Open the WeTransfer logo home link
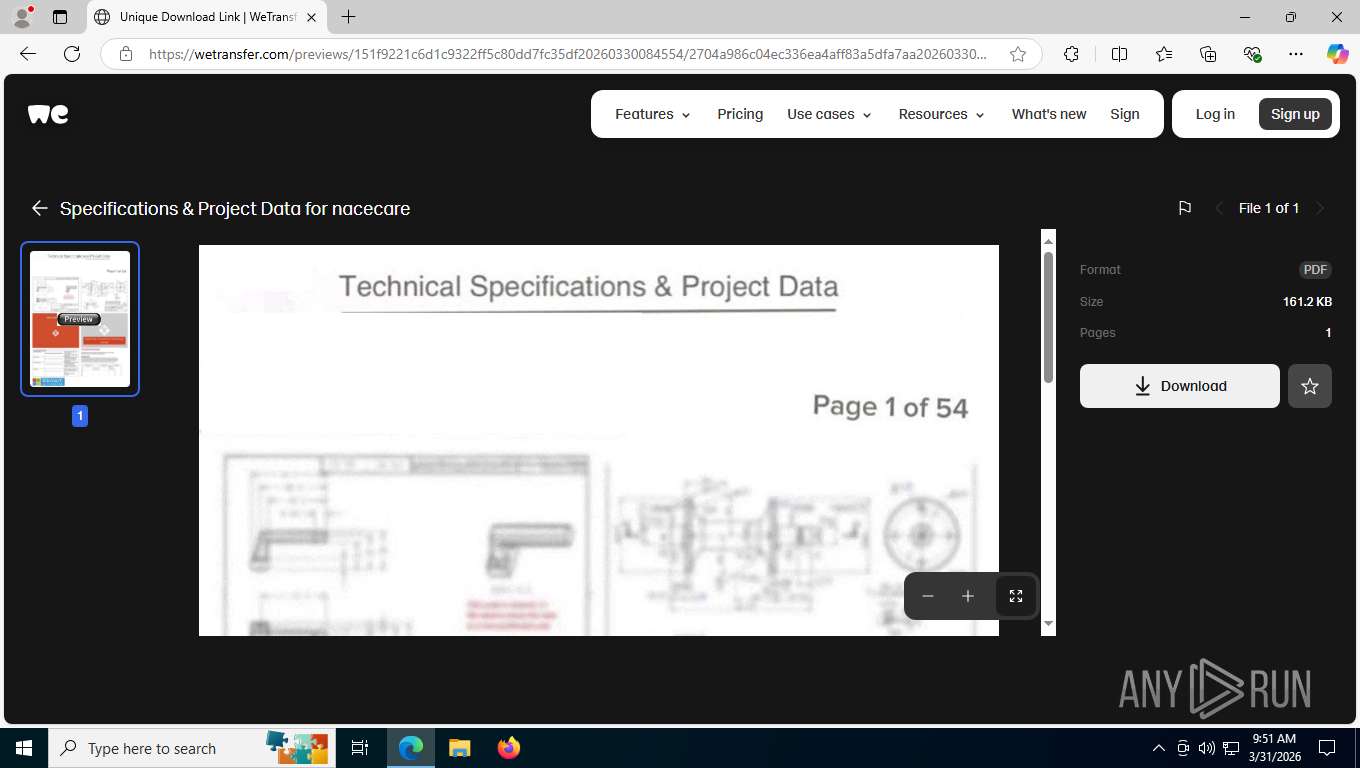The width and height of the screenshot is (1360, 768). tap(48, 114)
